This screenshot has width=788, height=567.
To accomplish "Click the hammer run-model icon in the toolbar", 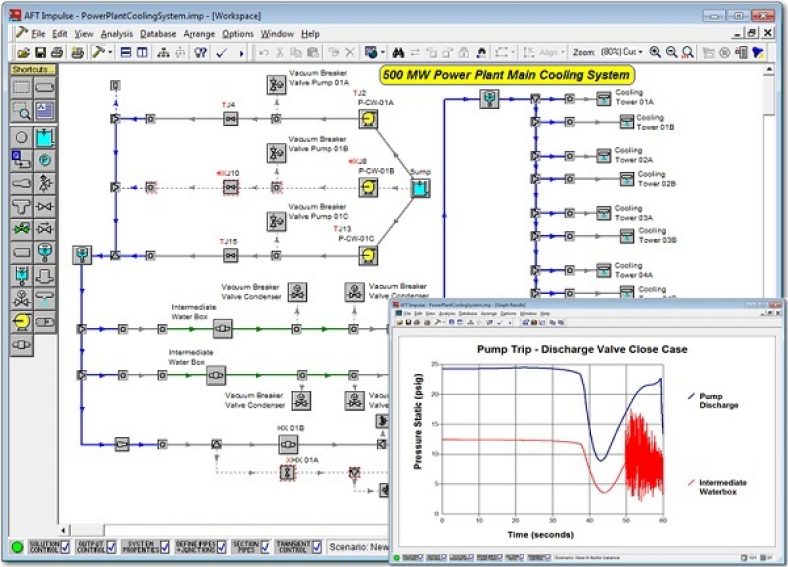I will click(98, 52).
